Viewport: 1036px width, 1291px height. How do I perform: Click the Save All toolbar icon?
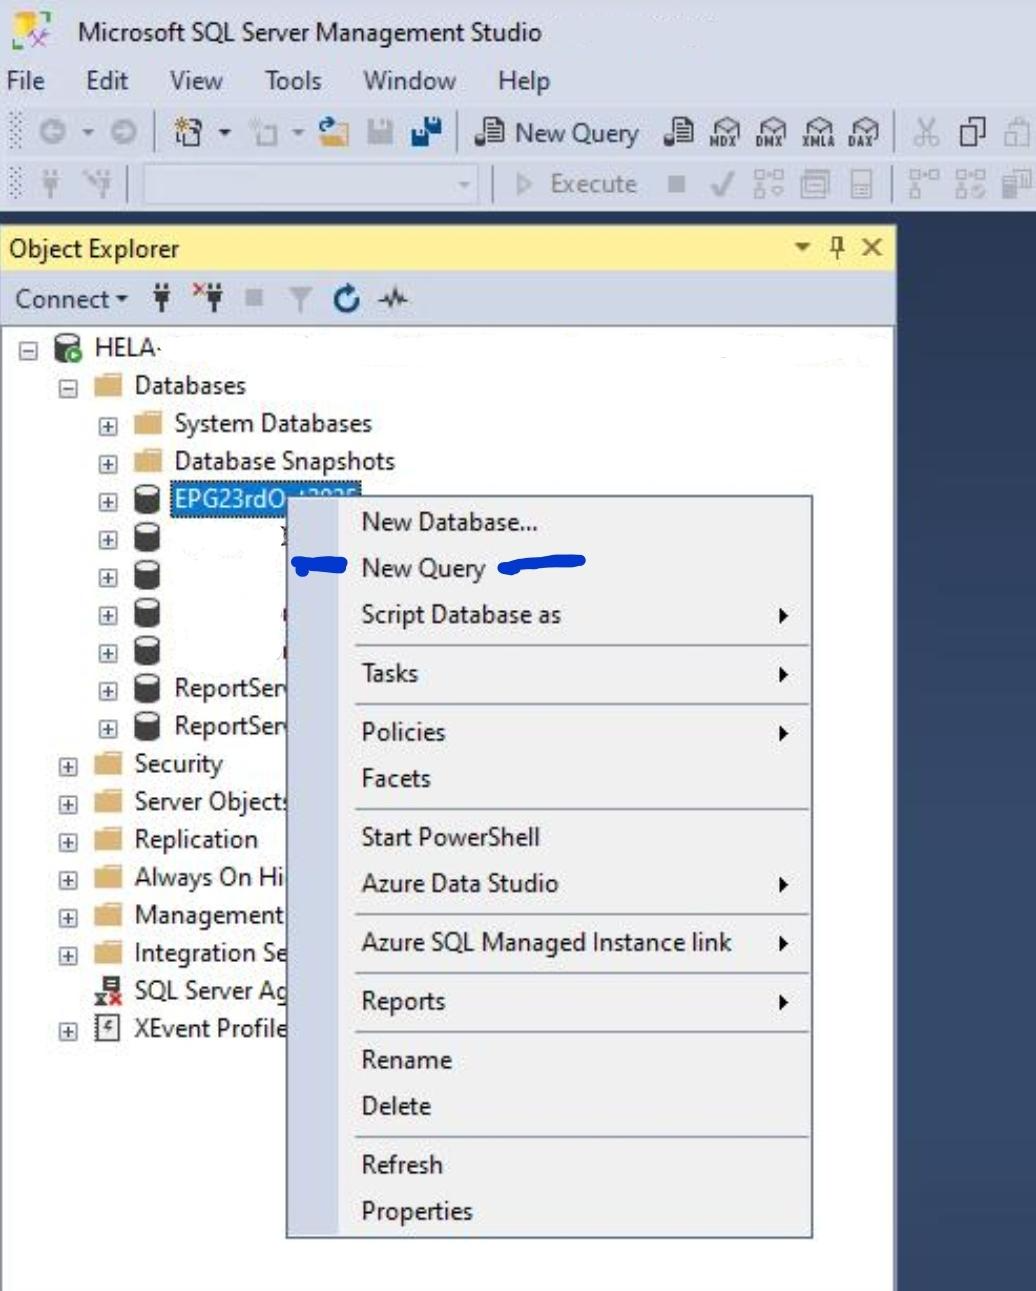[x=426, y=132]
